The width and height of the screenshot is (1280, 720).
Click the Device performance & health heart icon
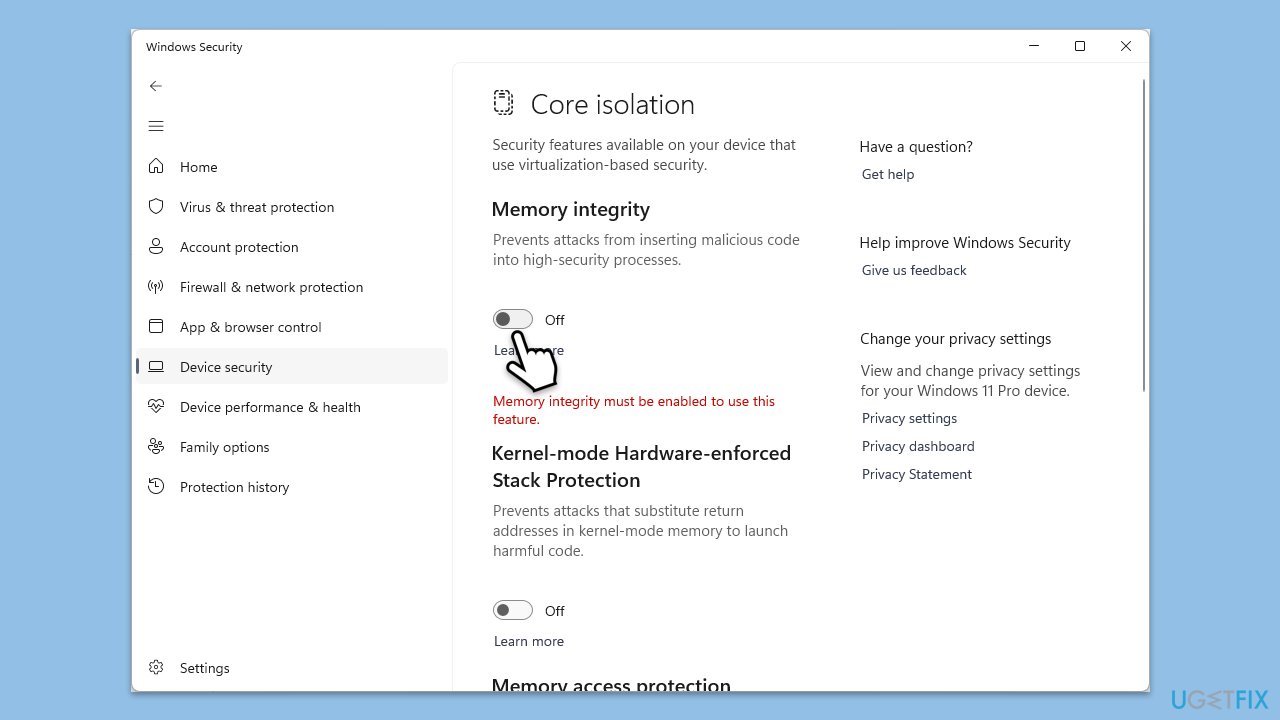click(156, 407)
